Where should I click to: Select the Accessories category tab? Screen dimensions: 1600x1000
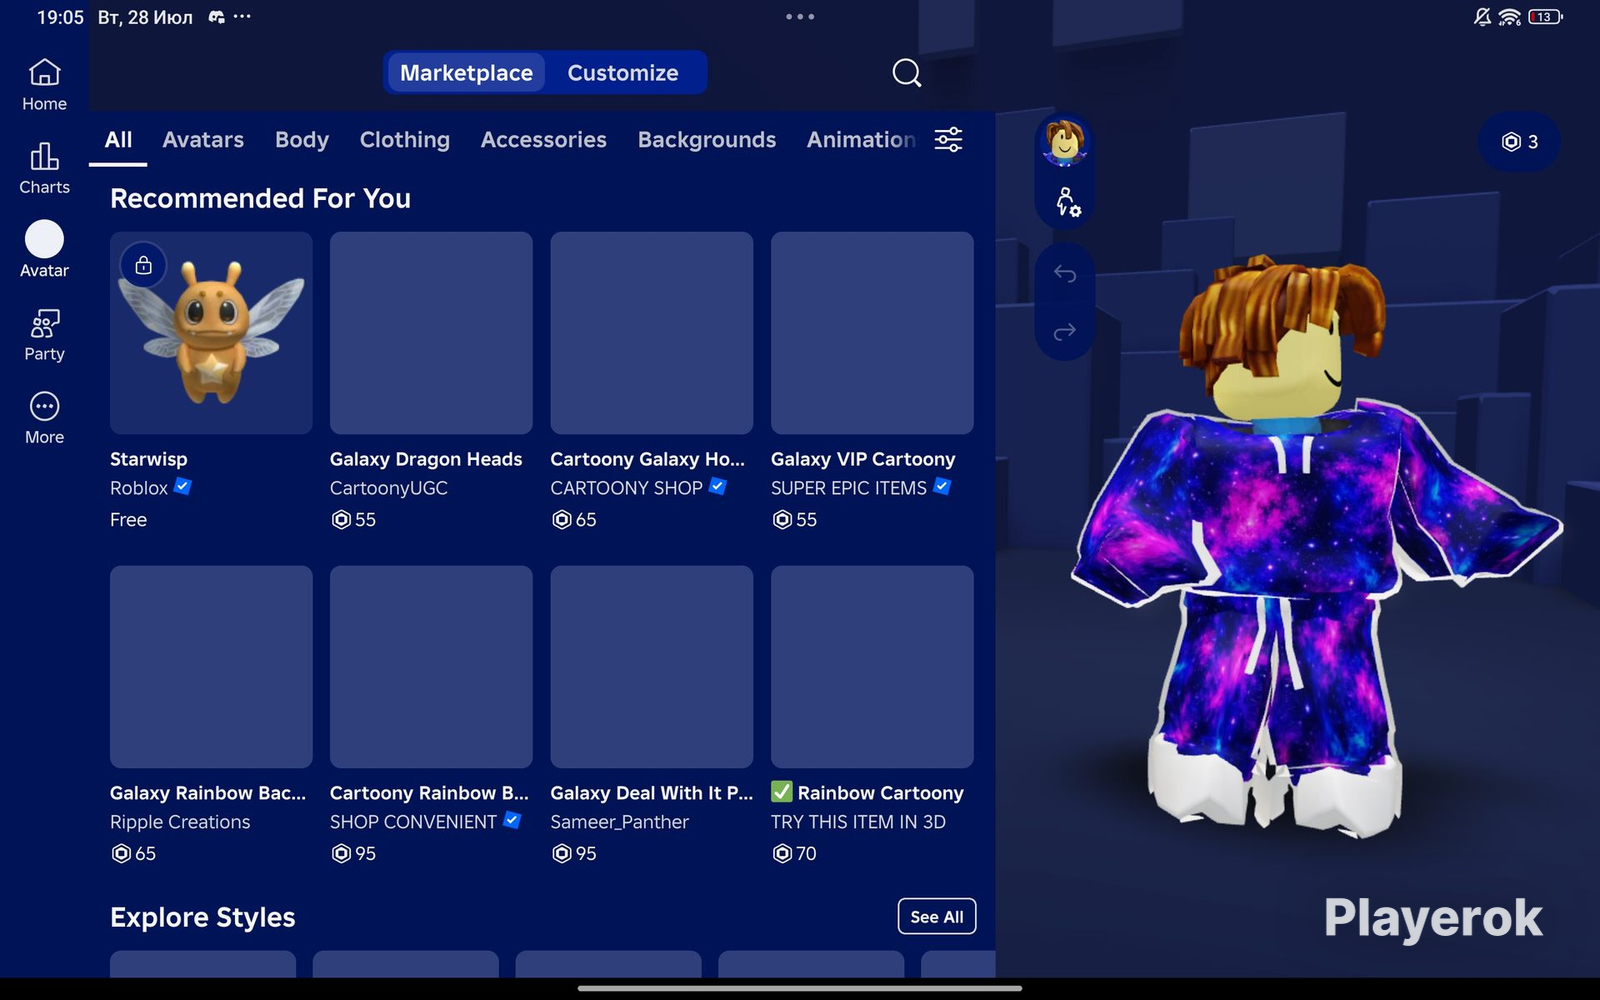pos(544,140)
